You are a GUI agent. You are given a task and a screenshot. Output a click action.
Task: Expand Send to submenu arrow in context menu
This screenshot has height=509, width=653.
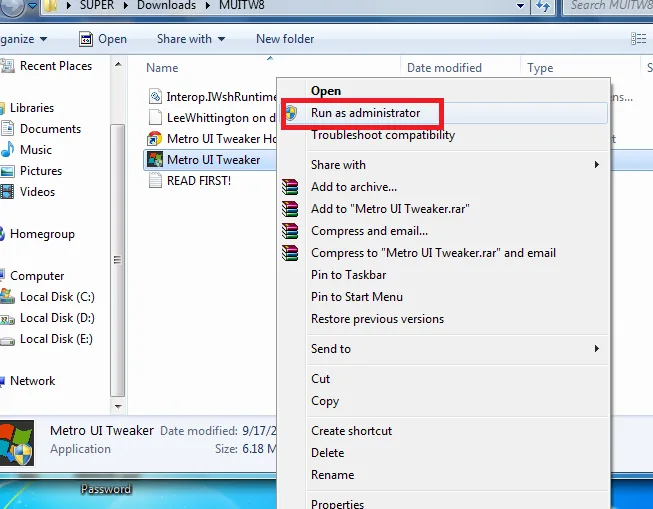597,348
